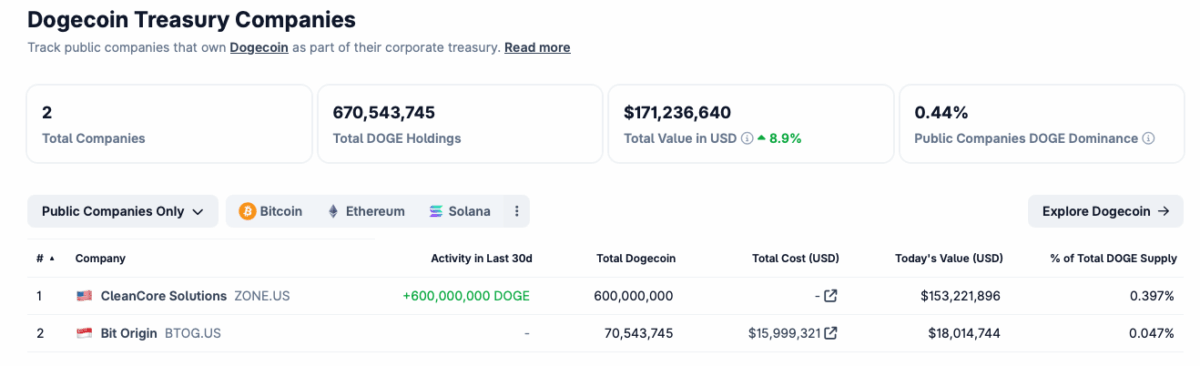Click info icon next to Total Value in USD
Screen dimensions: 1200x366
point(747,139)
